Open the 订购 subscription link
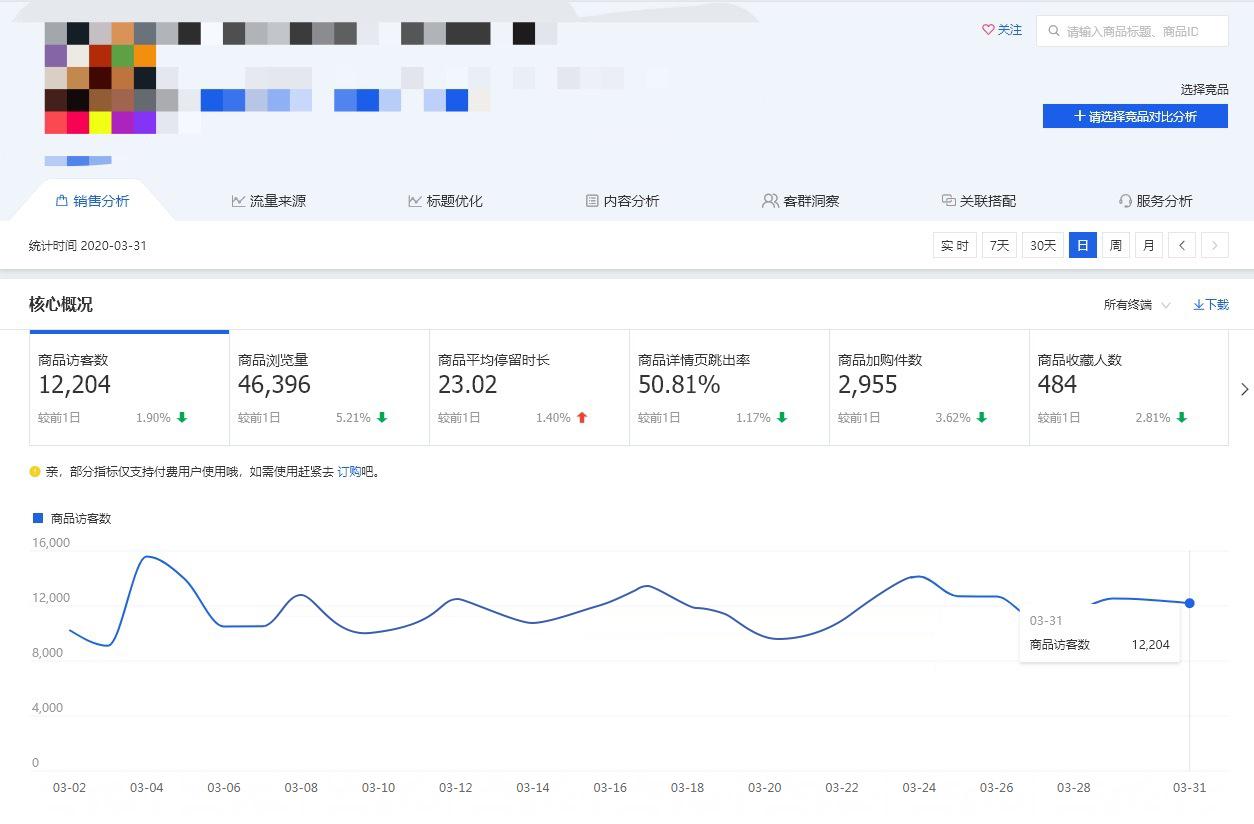1254x824 pixels. tap(348, 471)
